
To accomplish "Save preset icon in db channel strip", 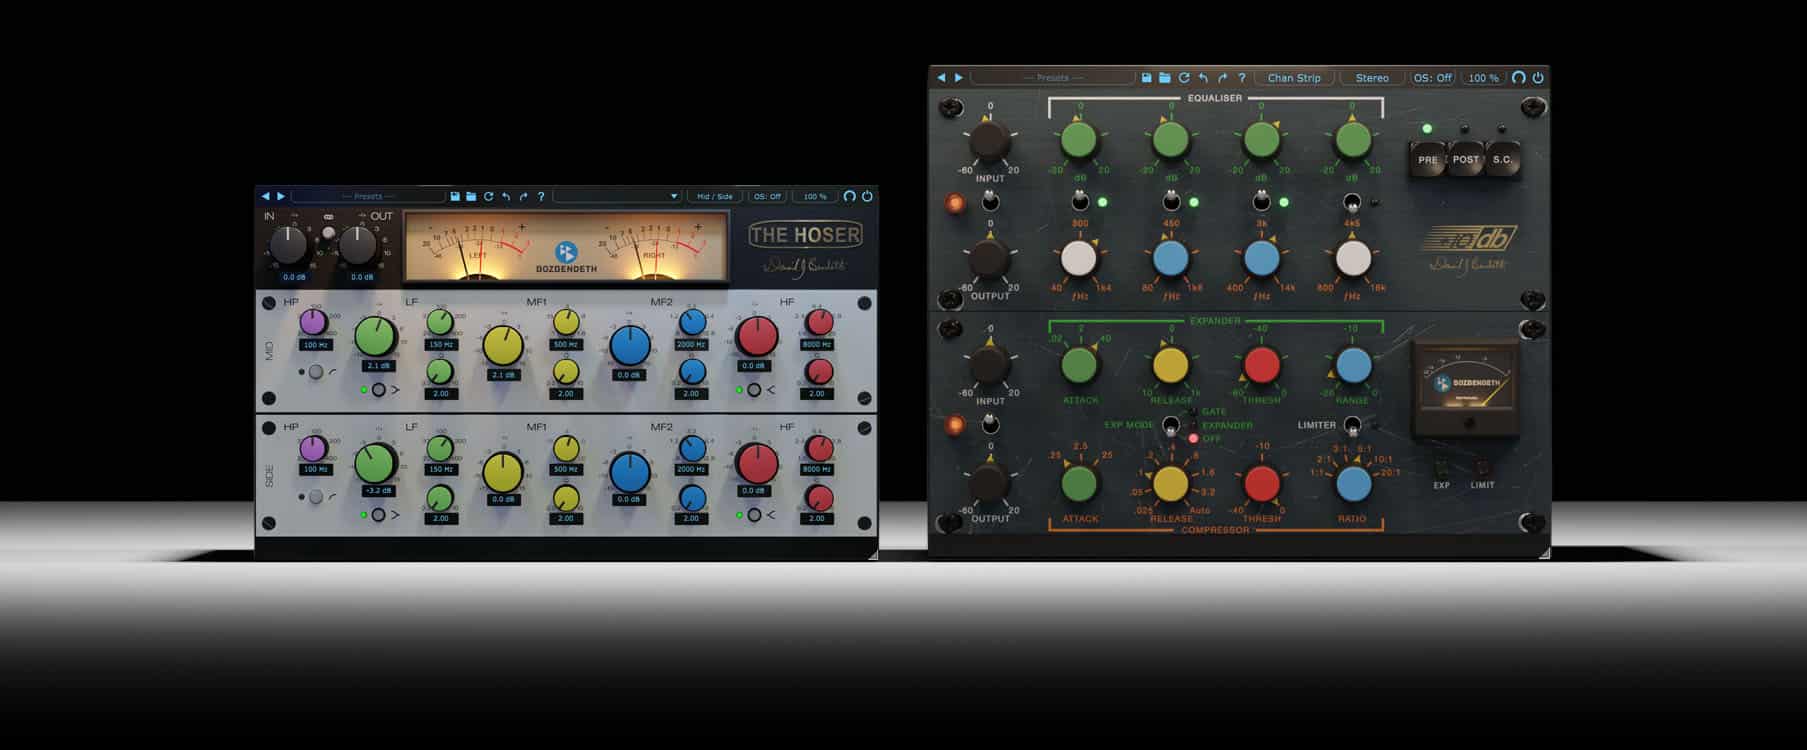I will pyautogui.click(x=1147, y=77).
